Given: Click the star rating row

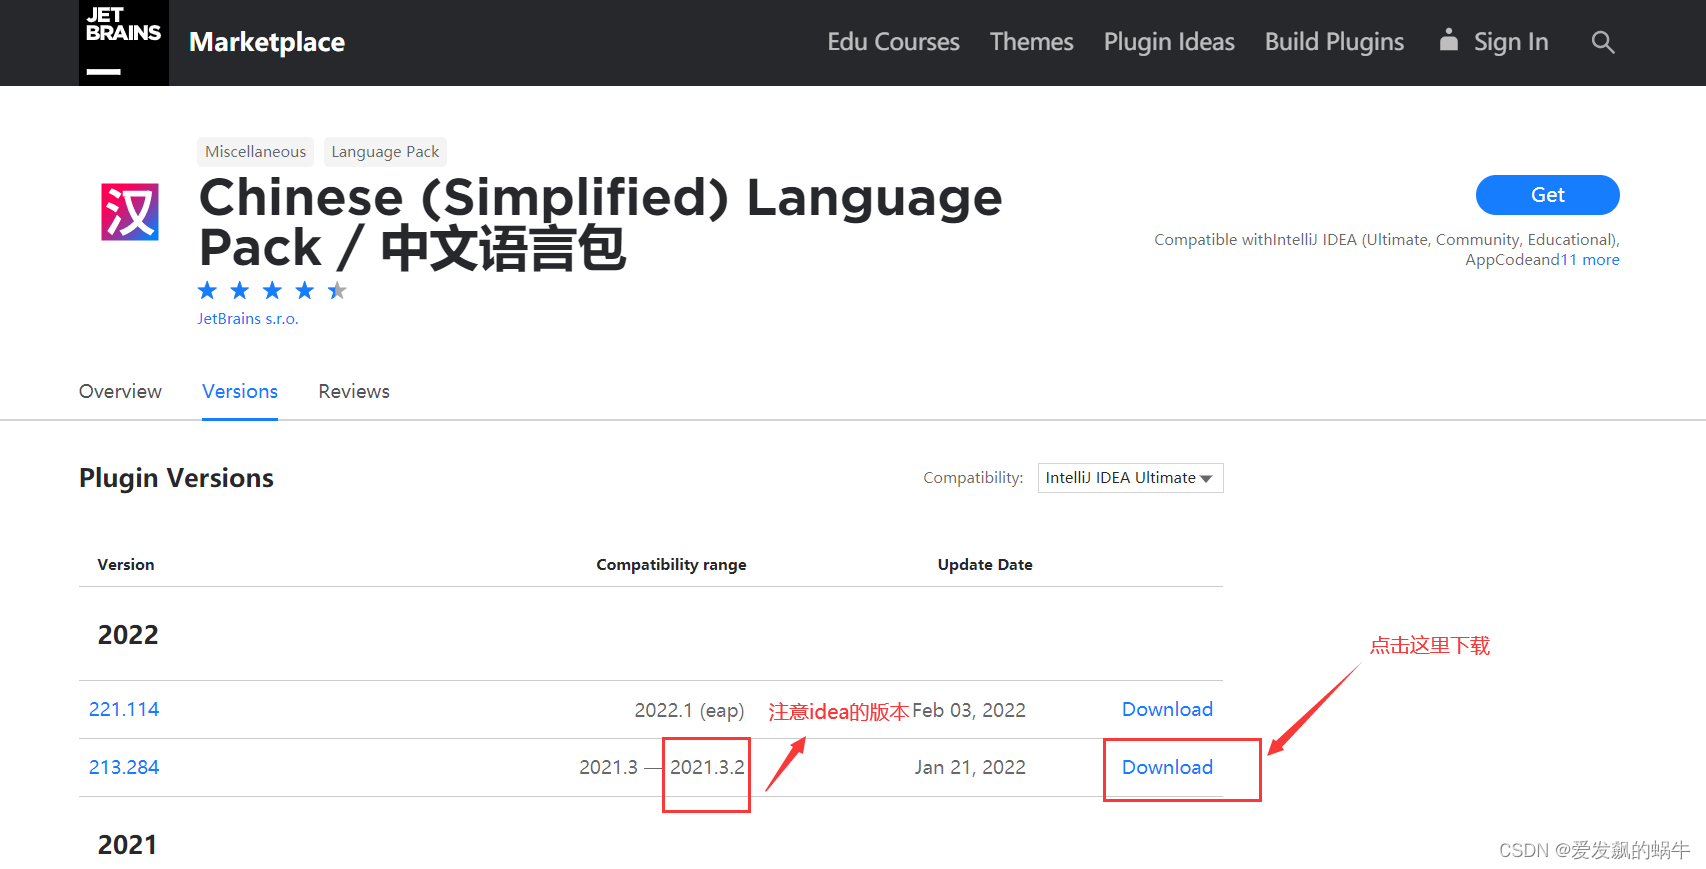Looking at the screenshot, I should tap(272, 291).
